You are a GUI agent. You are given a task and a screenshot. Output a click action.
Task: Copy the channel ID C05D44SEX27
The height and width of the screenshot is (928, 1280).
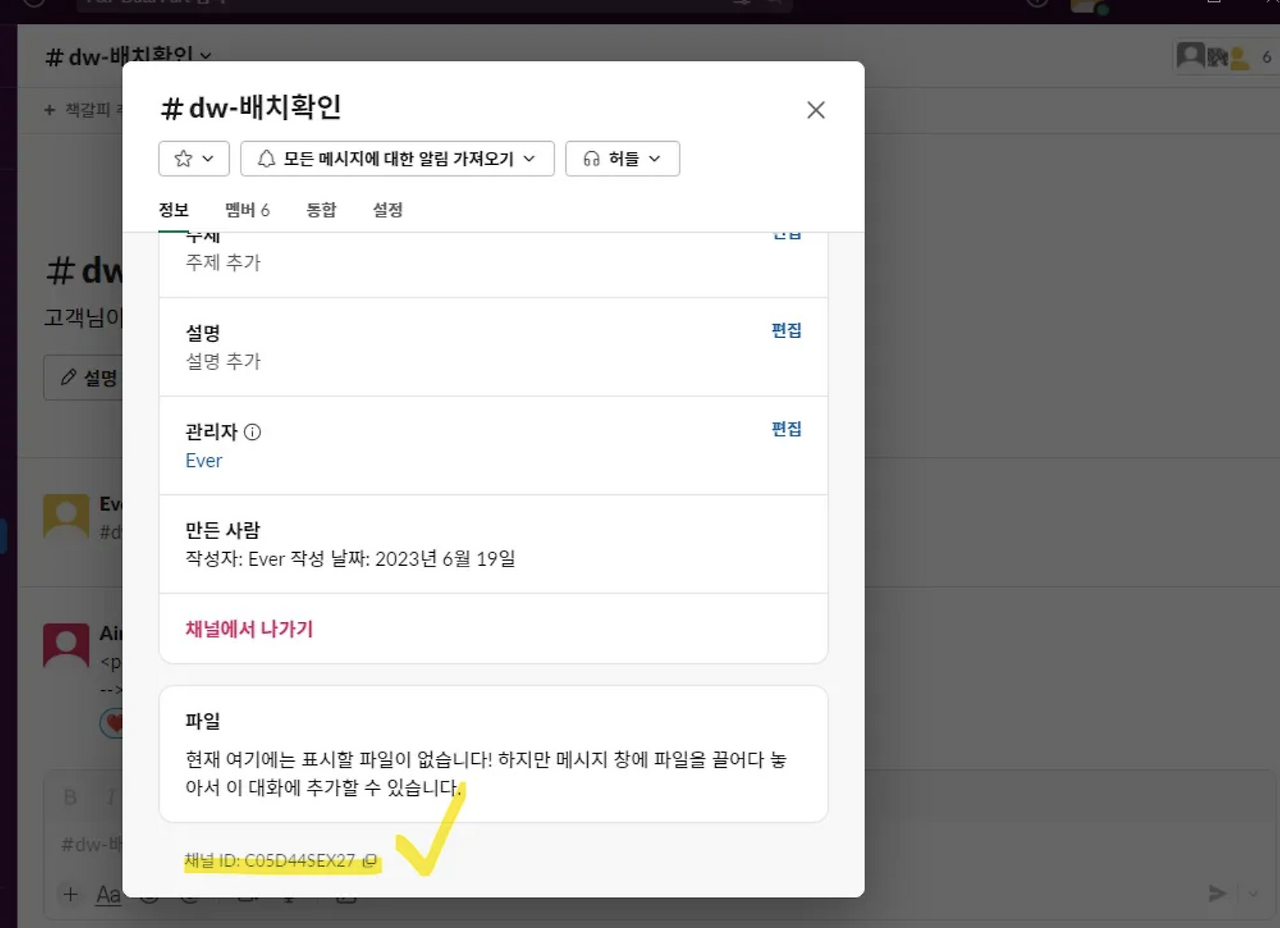(x=370, y=859)
